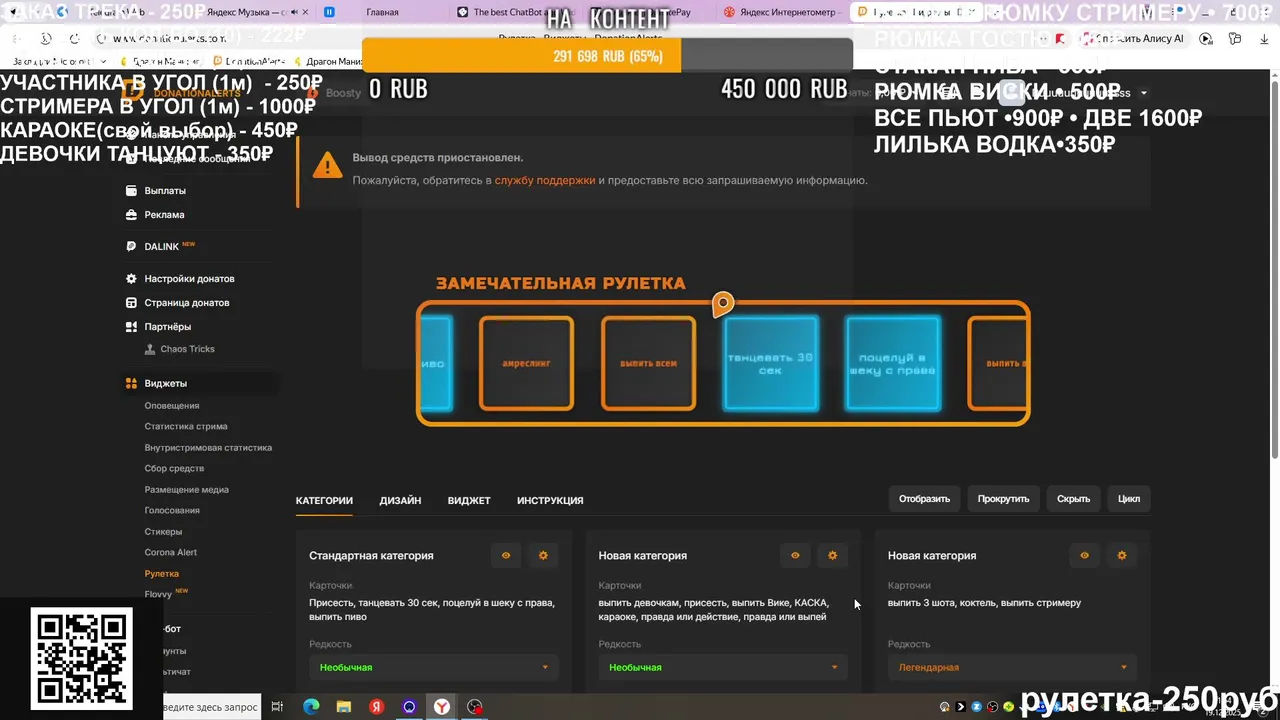Image resolution: width=1280 pixels, height=720 pixels.
Task: Click the Windows search box in taskbar
Action: [211, 706]
